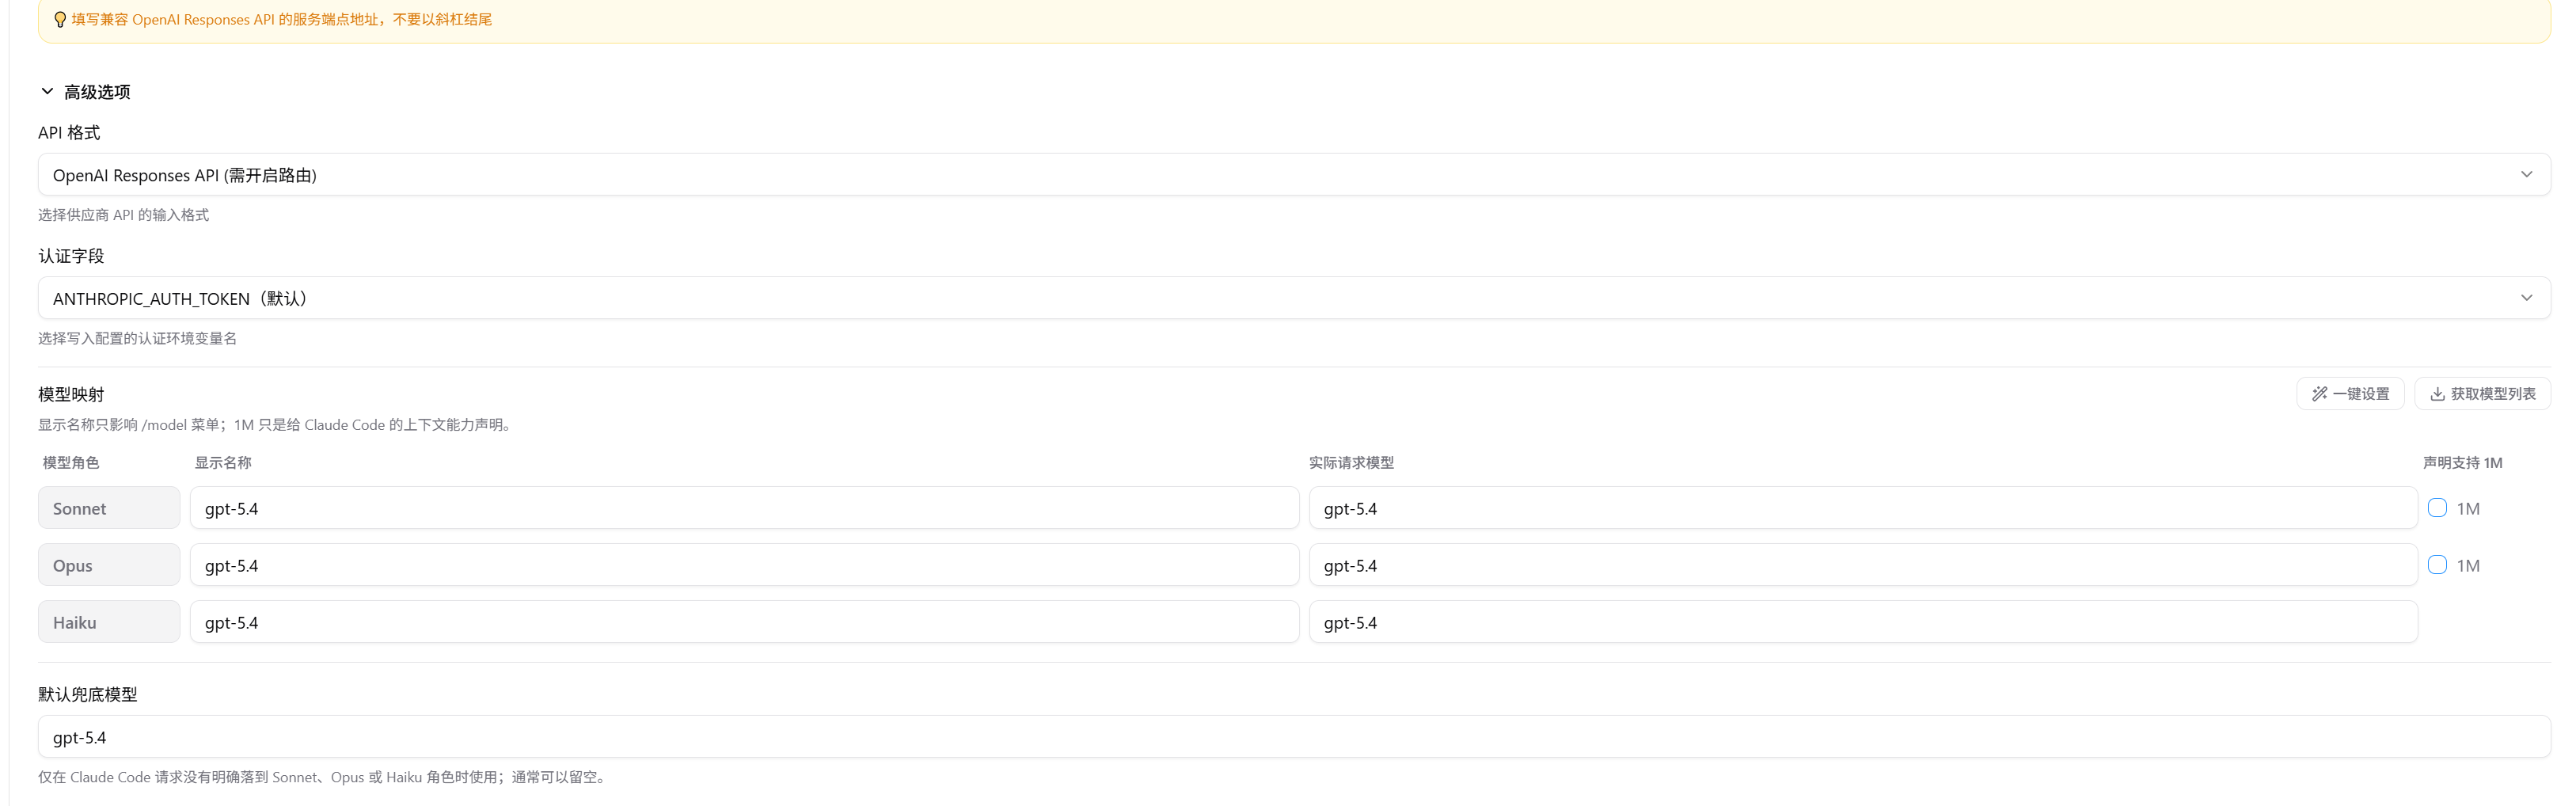This screenshot has height=806, width=2576.
Task: Edit the Haiku actual request model field
Action: tap(1863, 622)
